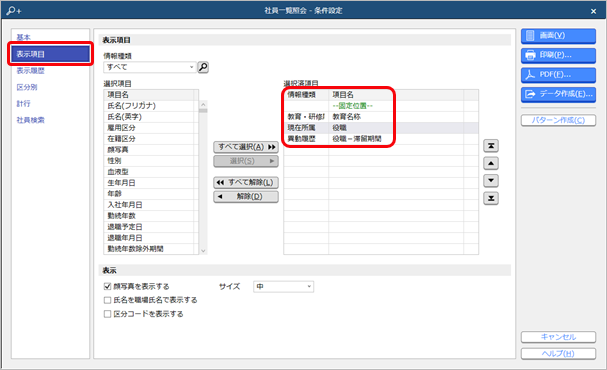Image resolution: width=607 pixels, height=370 pixels.
Task: Click the down arrow of the 選択項目 list scrollbar
Action: [203, 251]
